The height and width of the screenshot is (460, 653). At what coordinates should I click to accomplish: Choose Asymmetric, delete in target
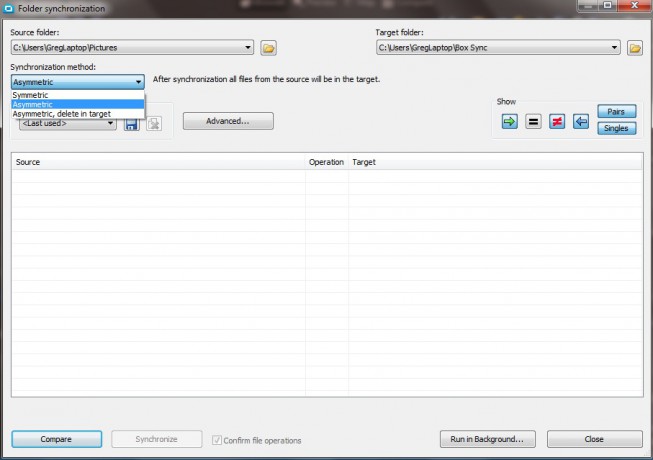78,114
